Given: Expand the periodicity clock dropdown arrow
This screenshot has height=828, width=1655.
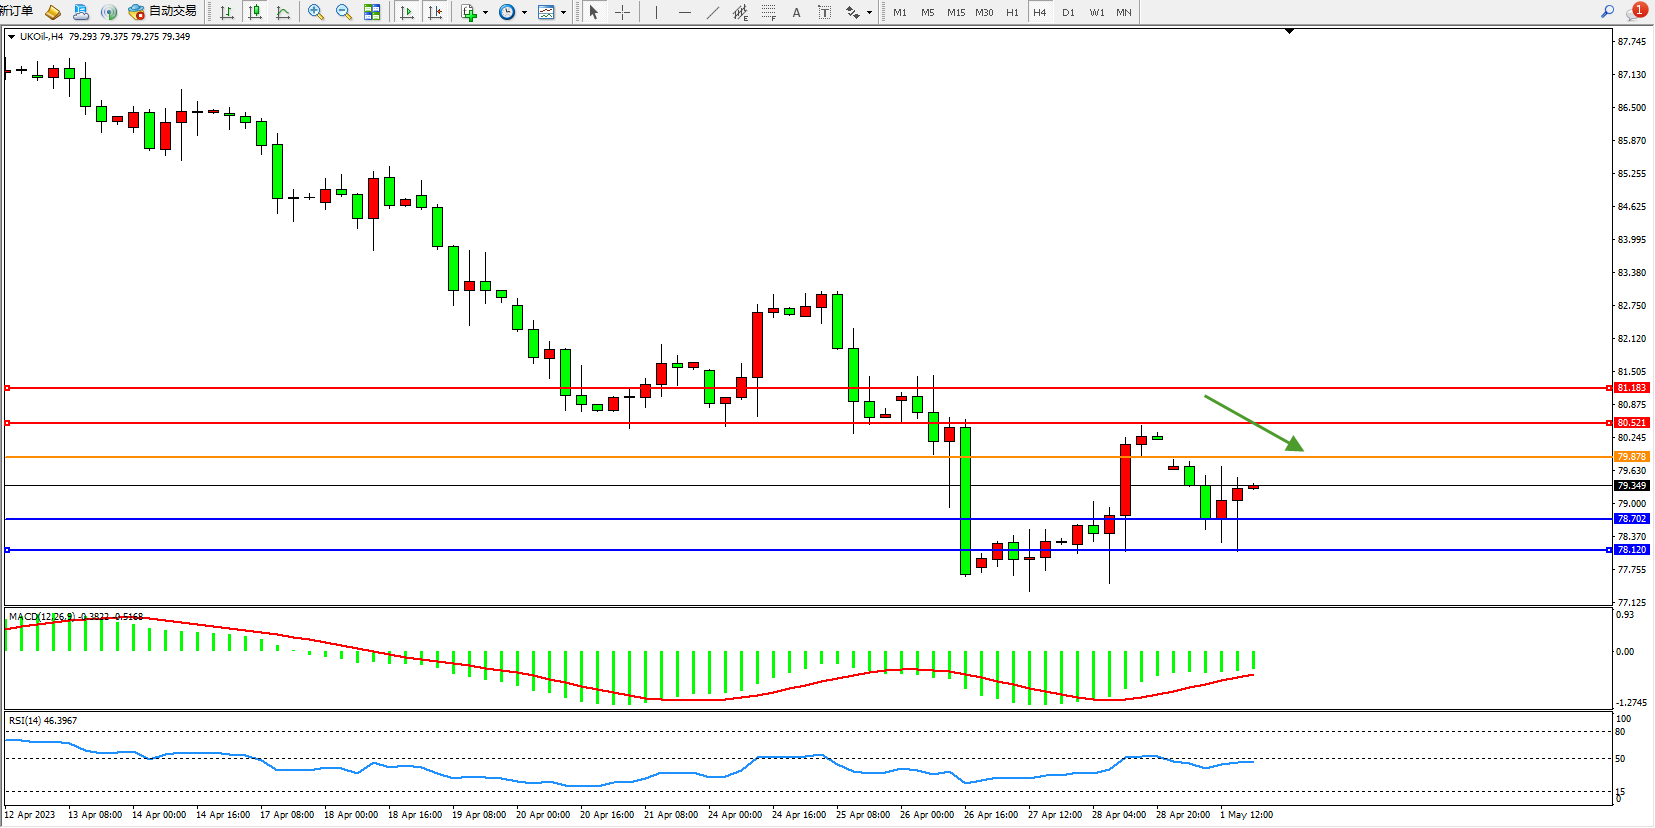Looking at the screenshot, I should point(524,13).
